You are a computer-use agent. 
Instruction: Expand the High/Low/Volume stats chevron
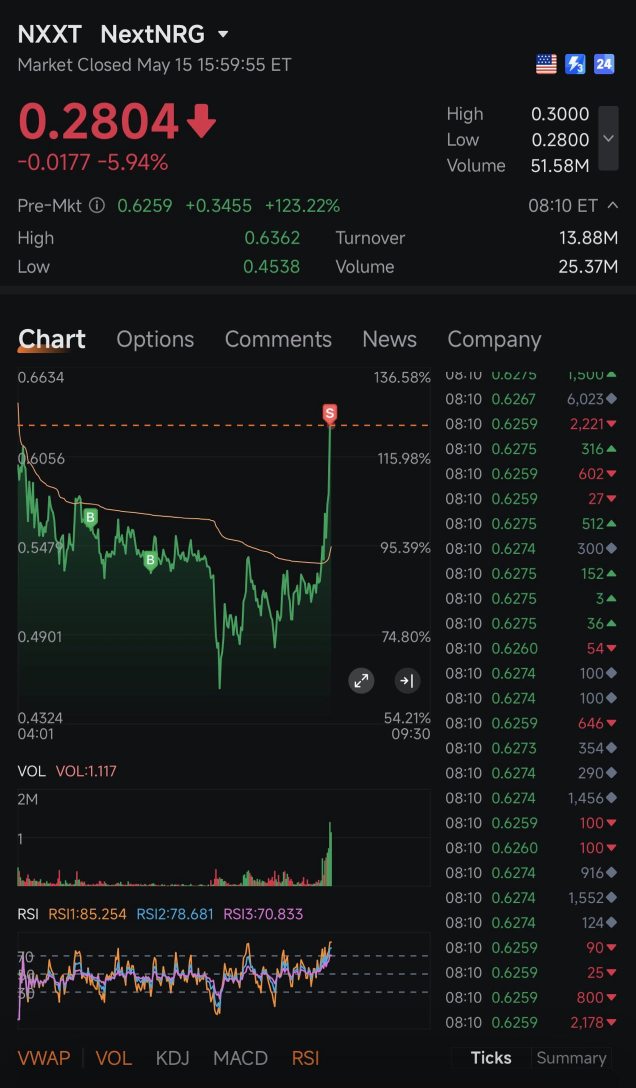pos(608,138)
